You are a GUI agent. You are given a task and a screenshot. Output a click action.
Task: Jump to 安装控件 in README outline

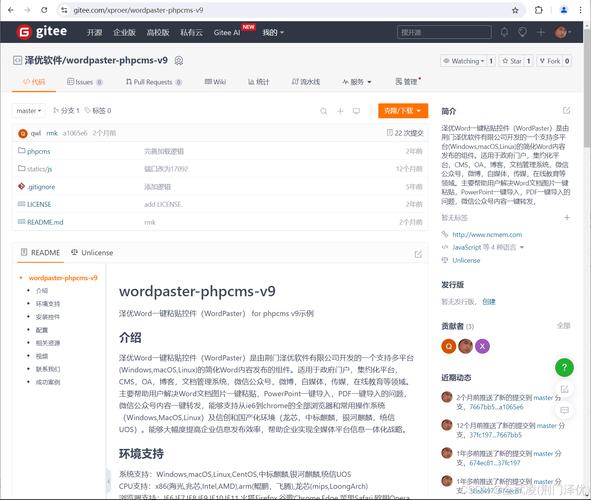[48, 317]
